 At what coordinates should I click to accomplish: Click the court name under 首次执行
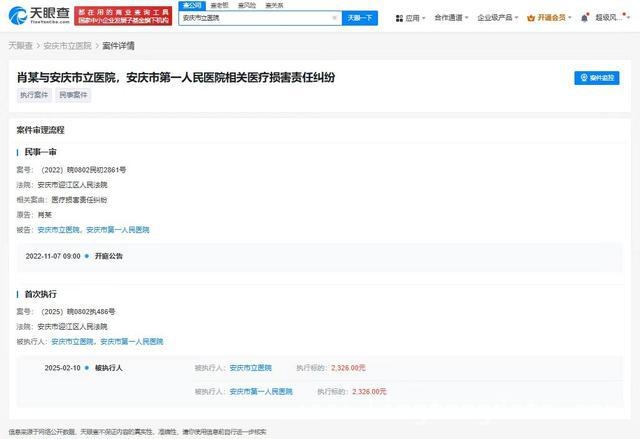point(72,327)
